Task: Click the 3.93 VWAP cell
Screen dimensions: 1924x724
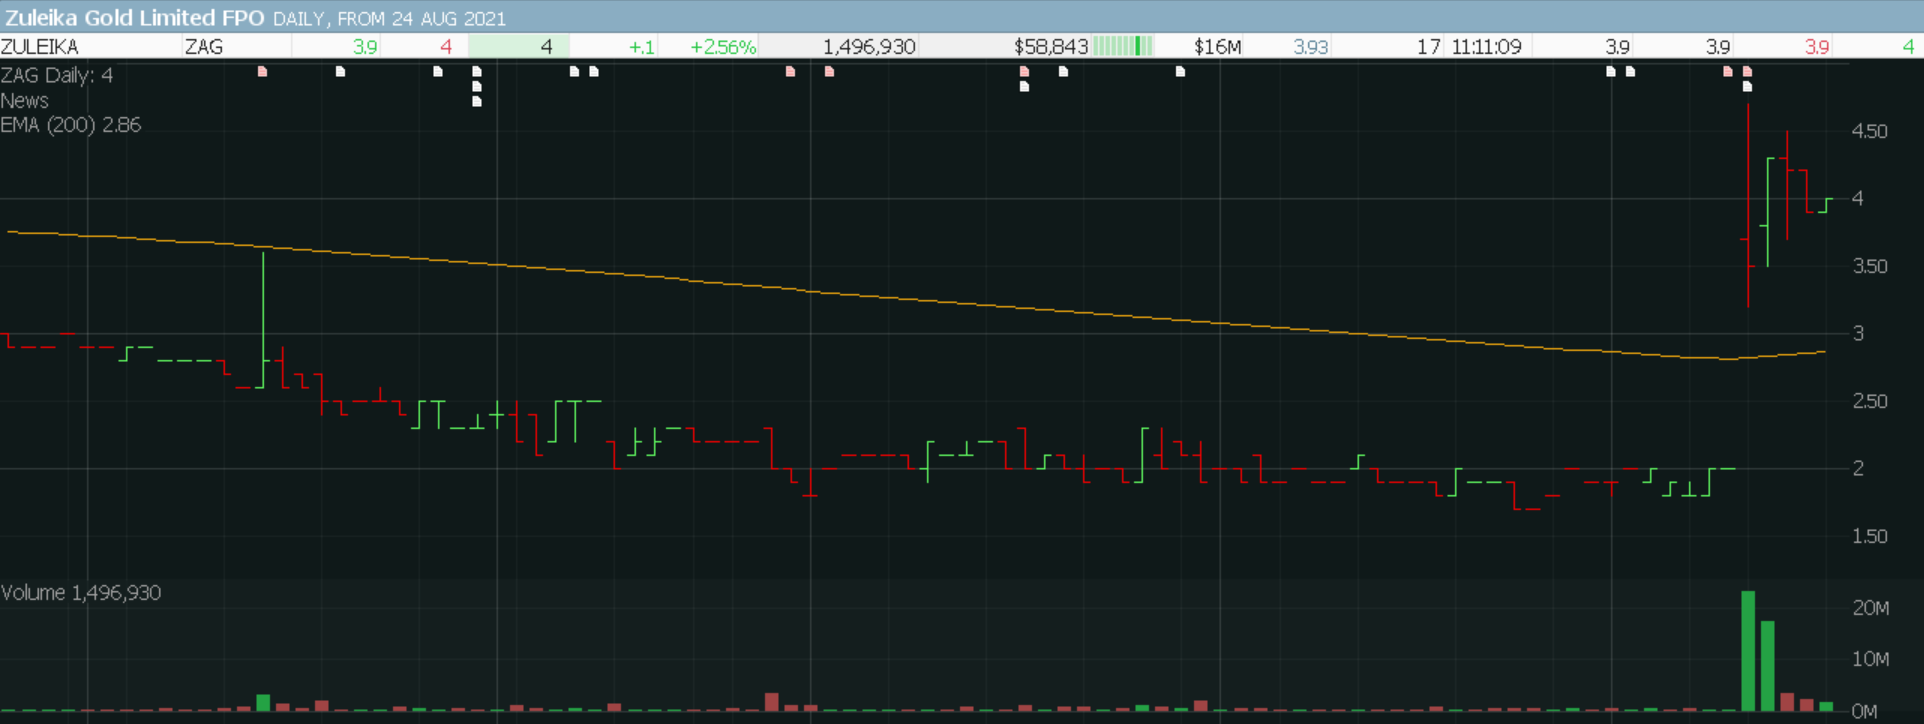Action: point(1310,47)
